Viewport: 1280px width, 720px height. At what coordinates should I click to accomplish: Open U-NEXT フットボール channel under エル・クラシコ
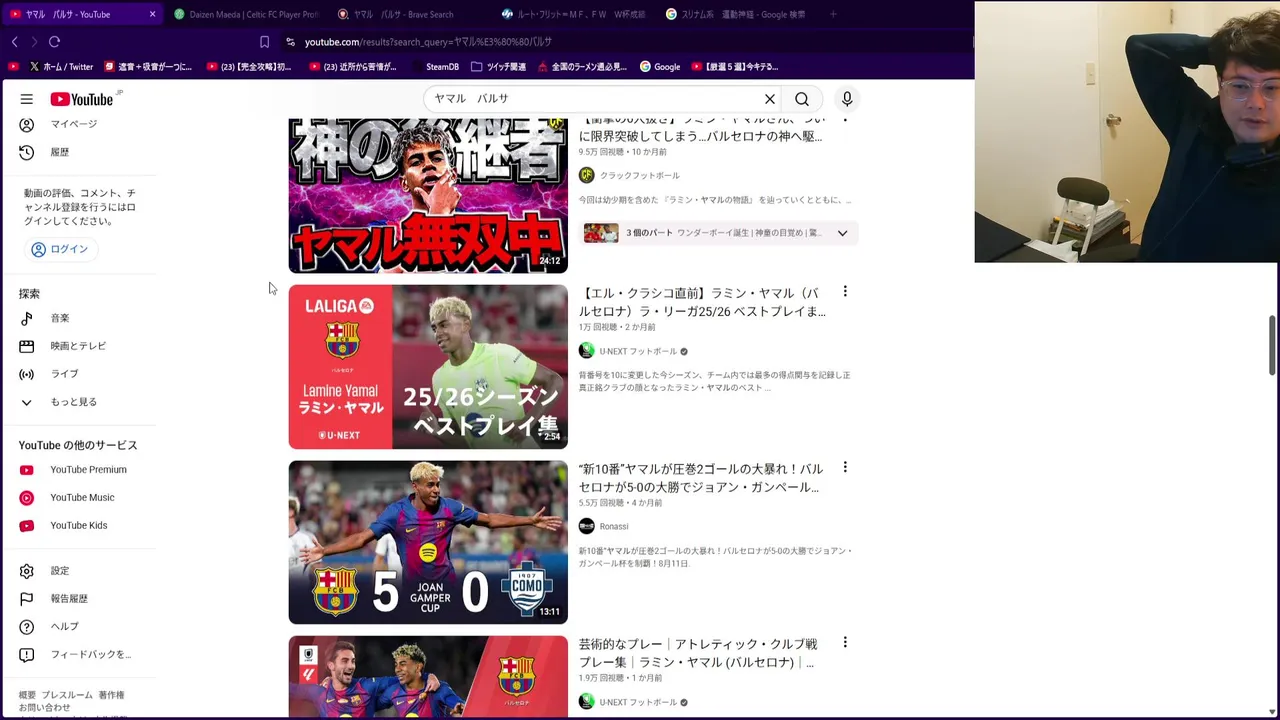638,351
